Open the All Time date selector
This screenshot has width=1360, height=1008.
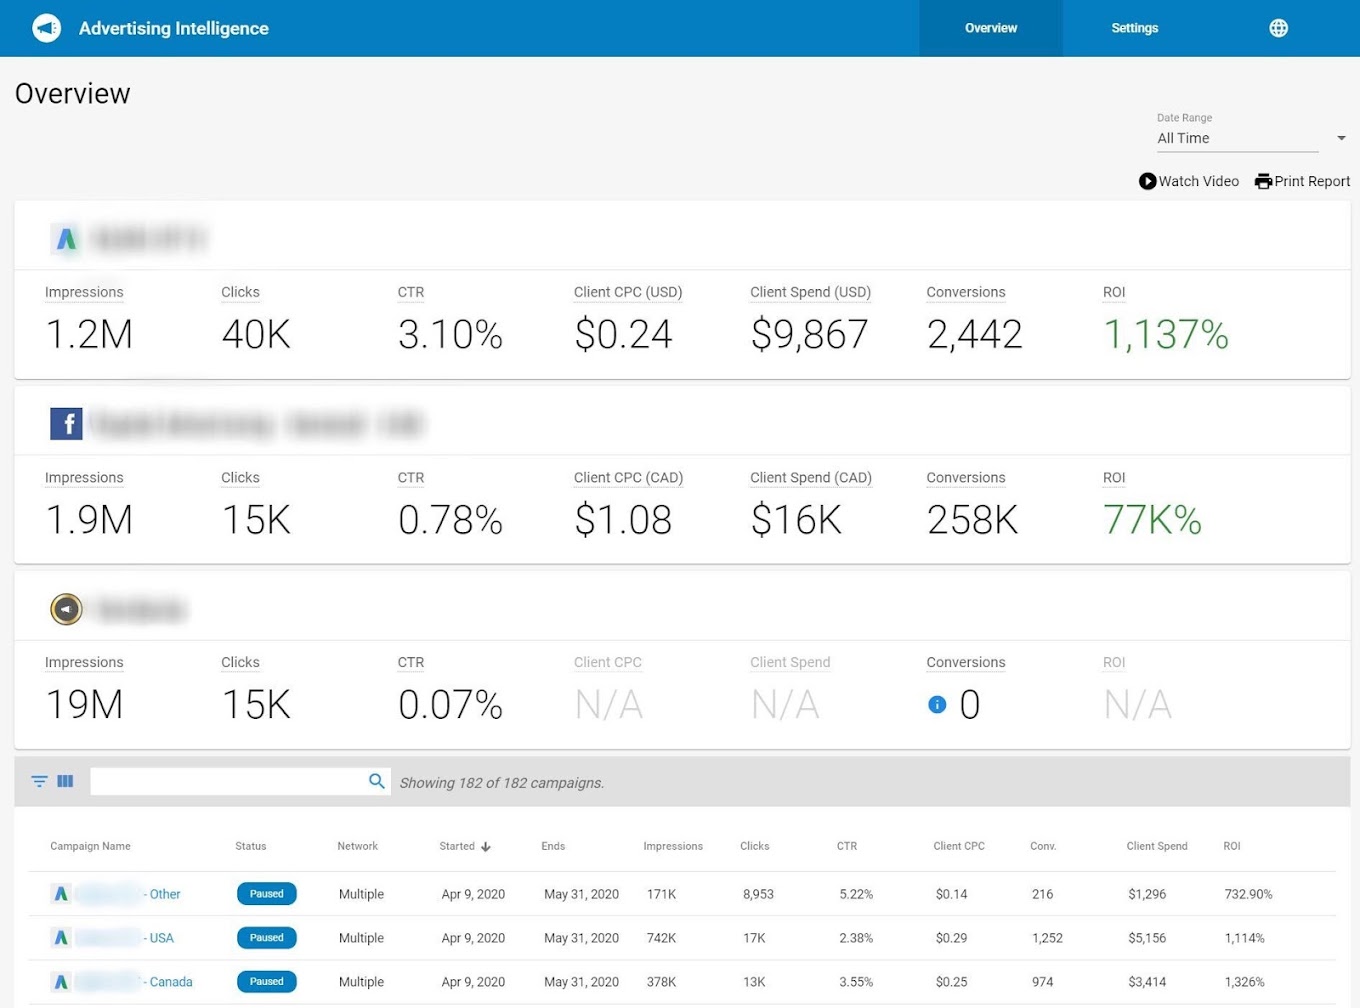pyautogui.click(x=1238, y=138)
